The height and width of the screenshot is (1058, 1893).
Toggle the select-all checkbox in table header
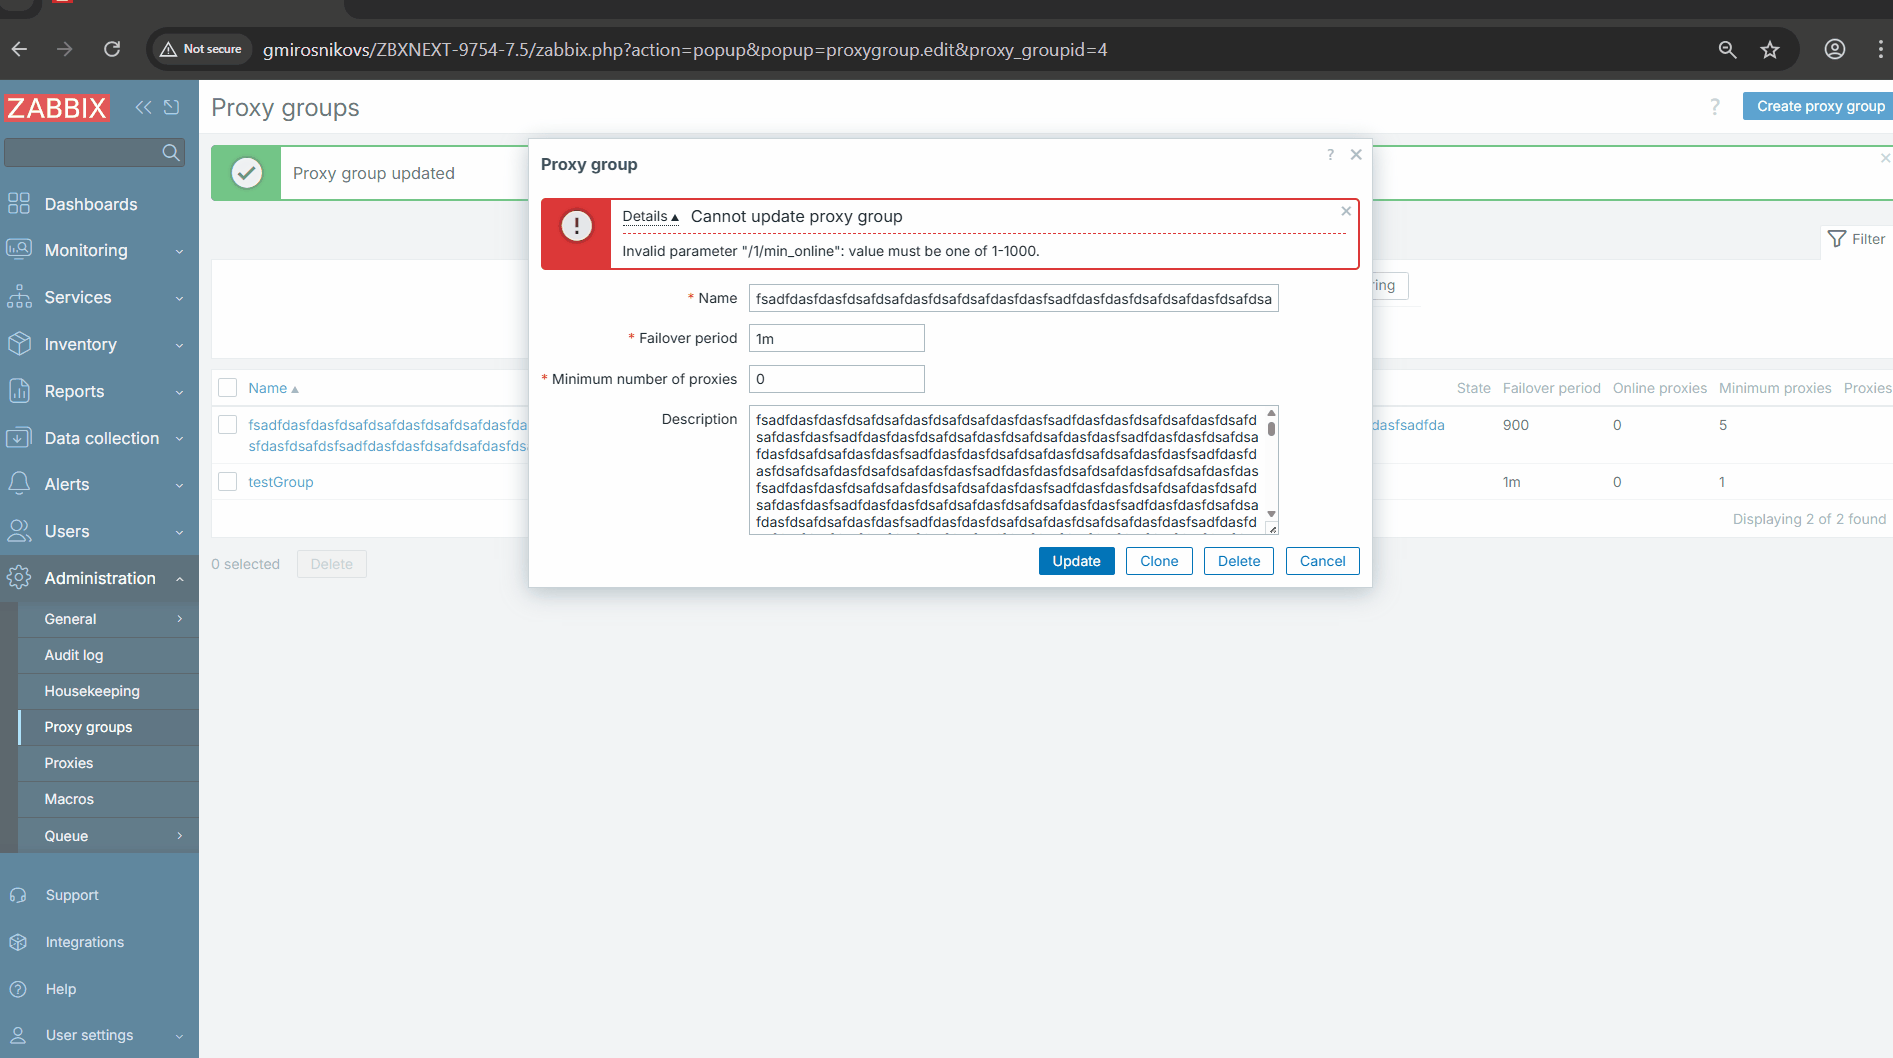[x=228, y=388]
